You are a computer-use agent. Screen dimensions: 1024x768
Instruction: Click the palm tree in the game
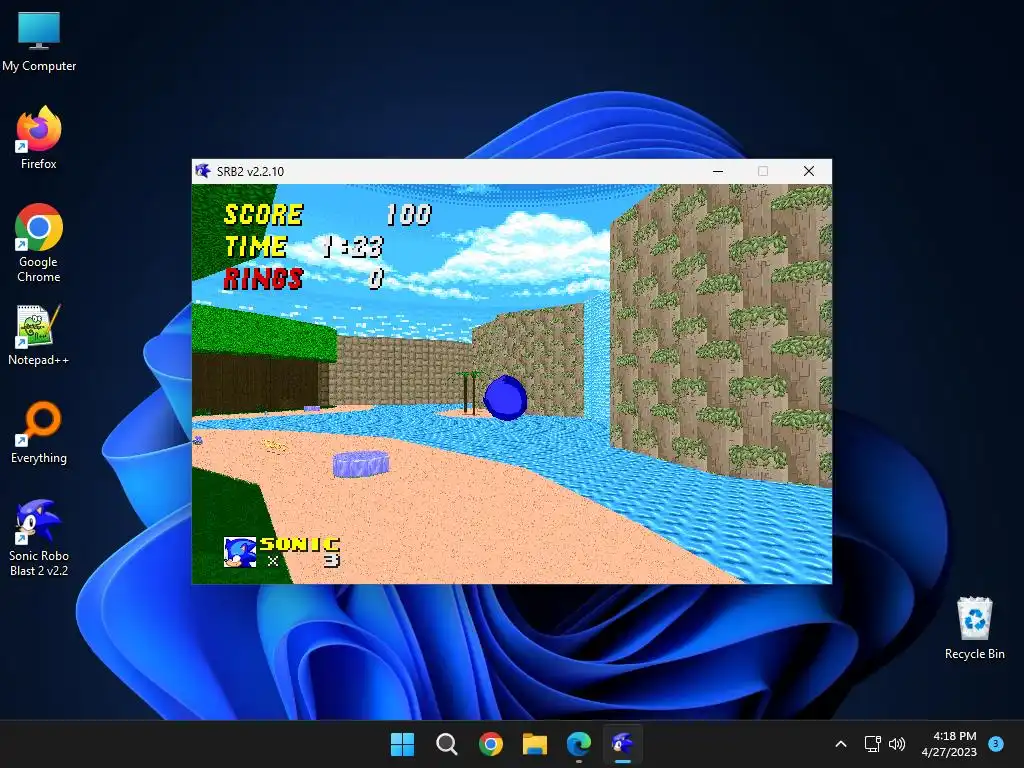pos(470,392)
